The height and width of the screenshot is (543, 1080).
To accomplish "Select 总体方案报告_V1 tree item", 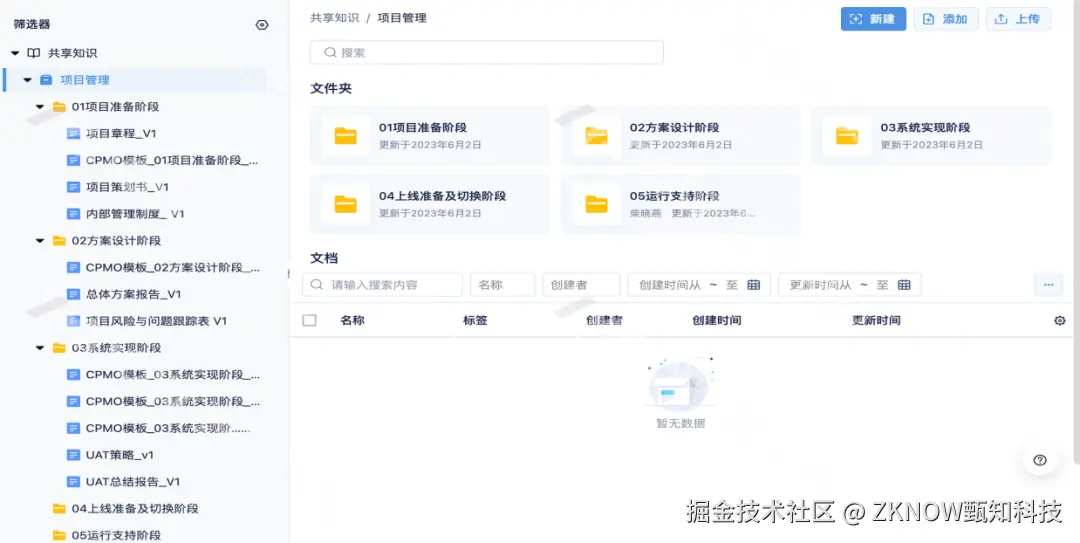I will click(x=134, y=294).
